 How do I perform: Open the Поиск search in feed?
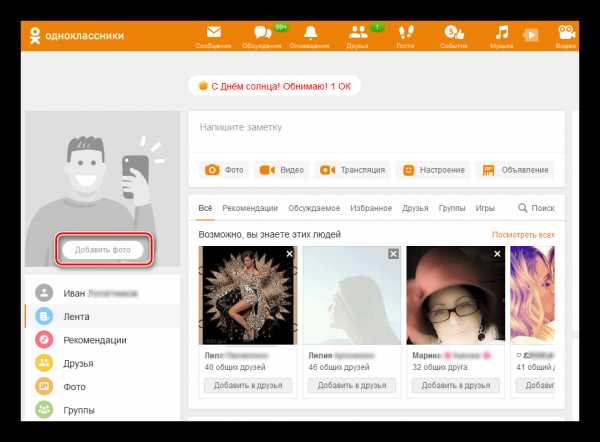[536, 208]
